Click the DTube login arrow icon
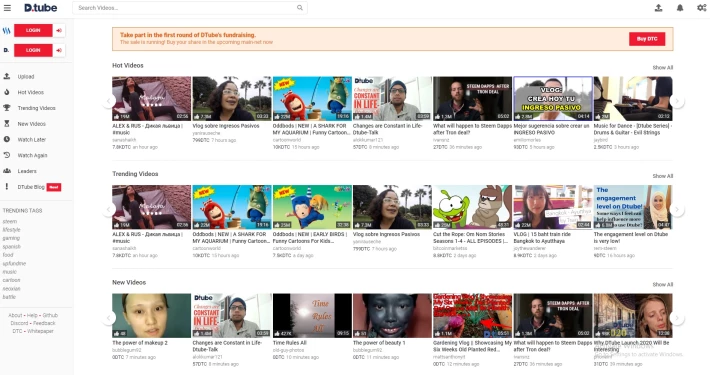 59,50
